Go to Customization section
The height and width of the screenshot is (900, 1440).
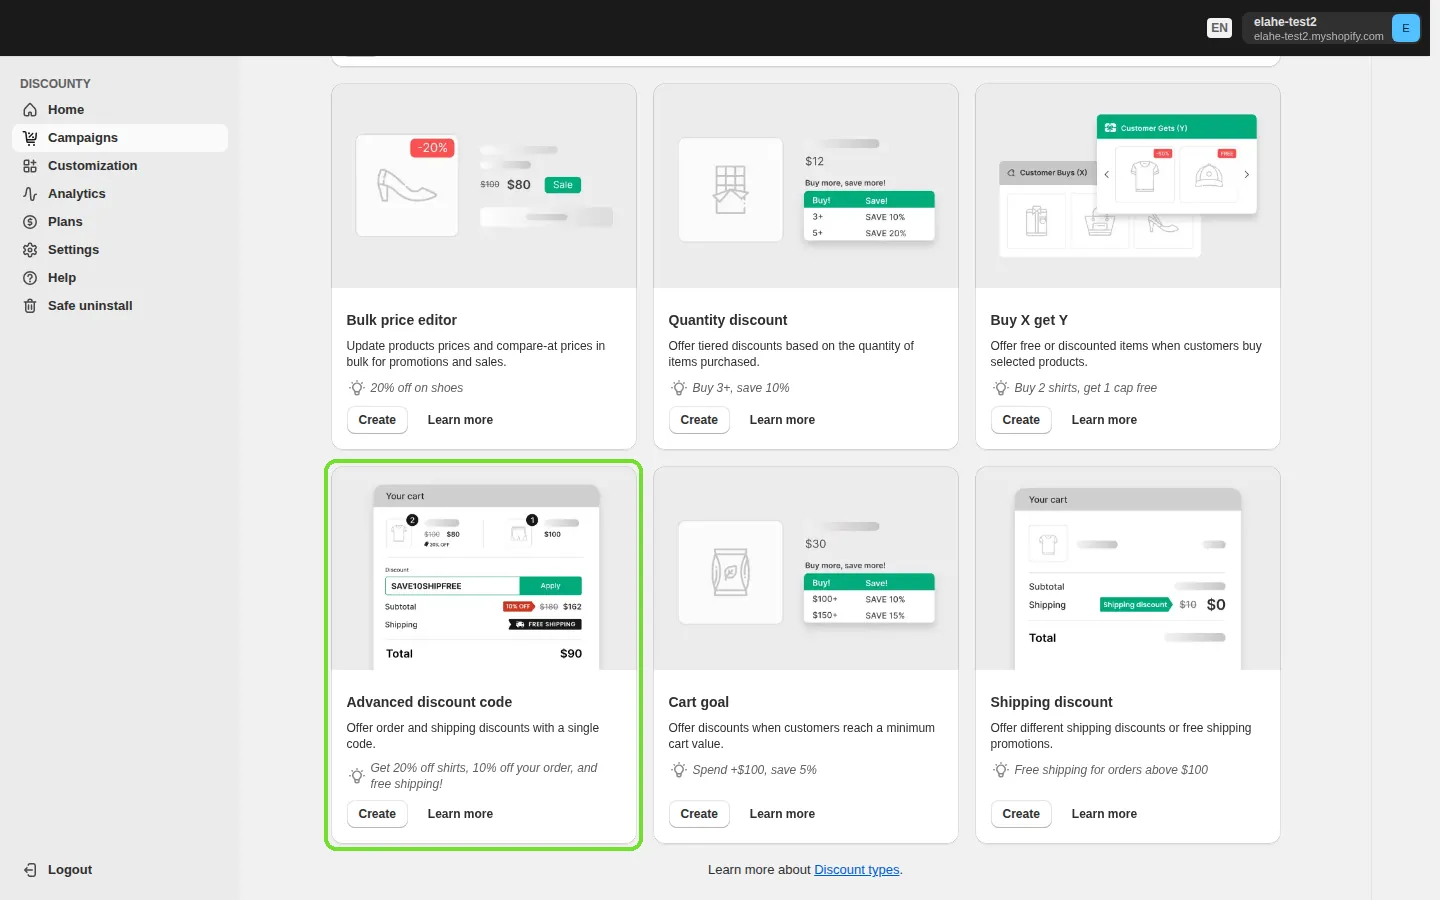(120, 166)
